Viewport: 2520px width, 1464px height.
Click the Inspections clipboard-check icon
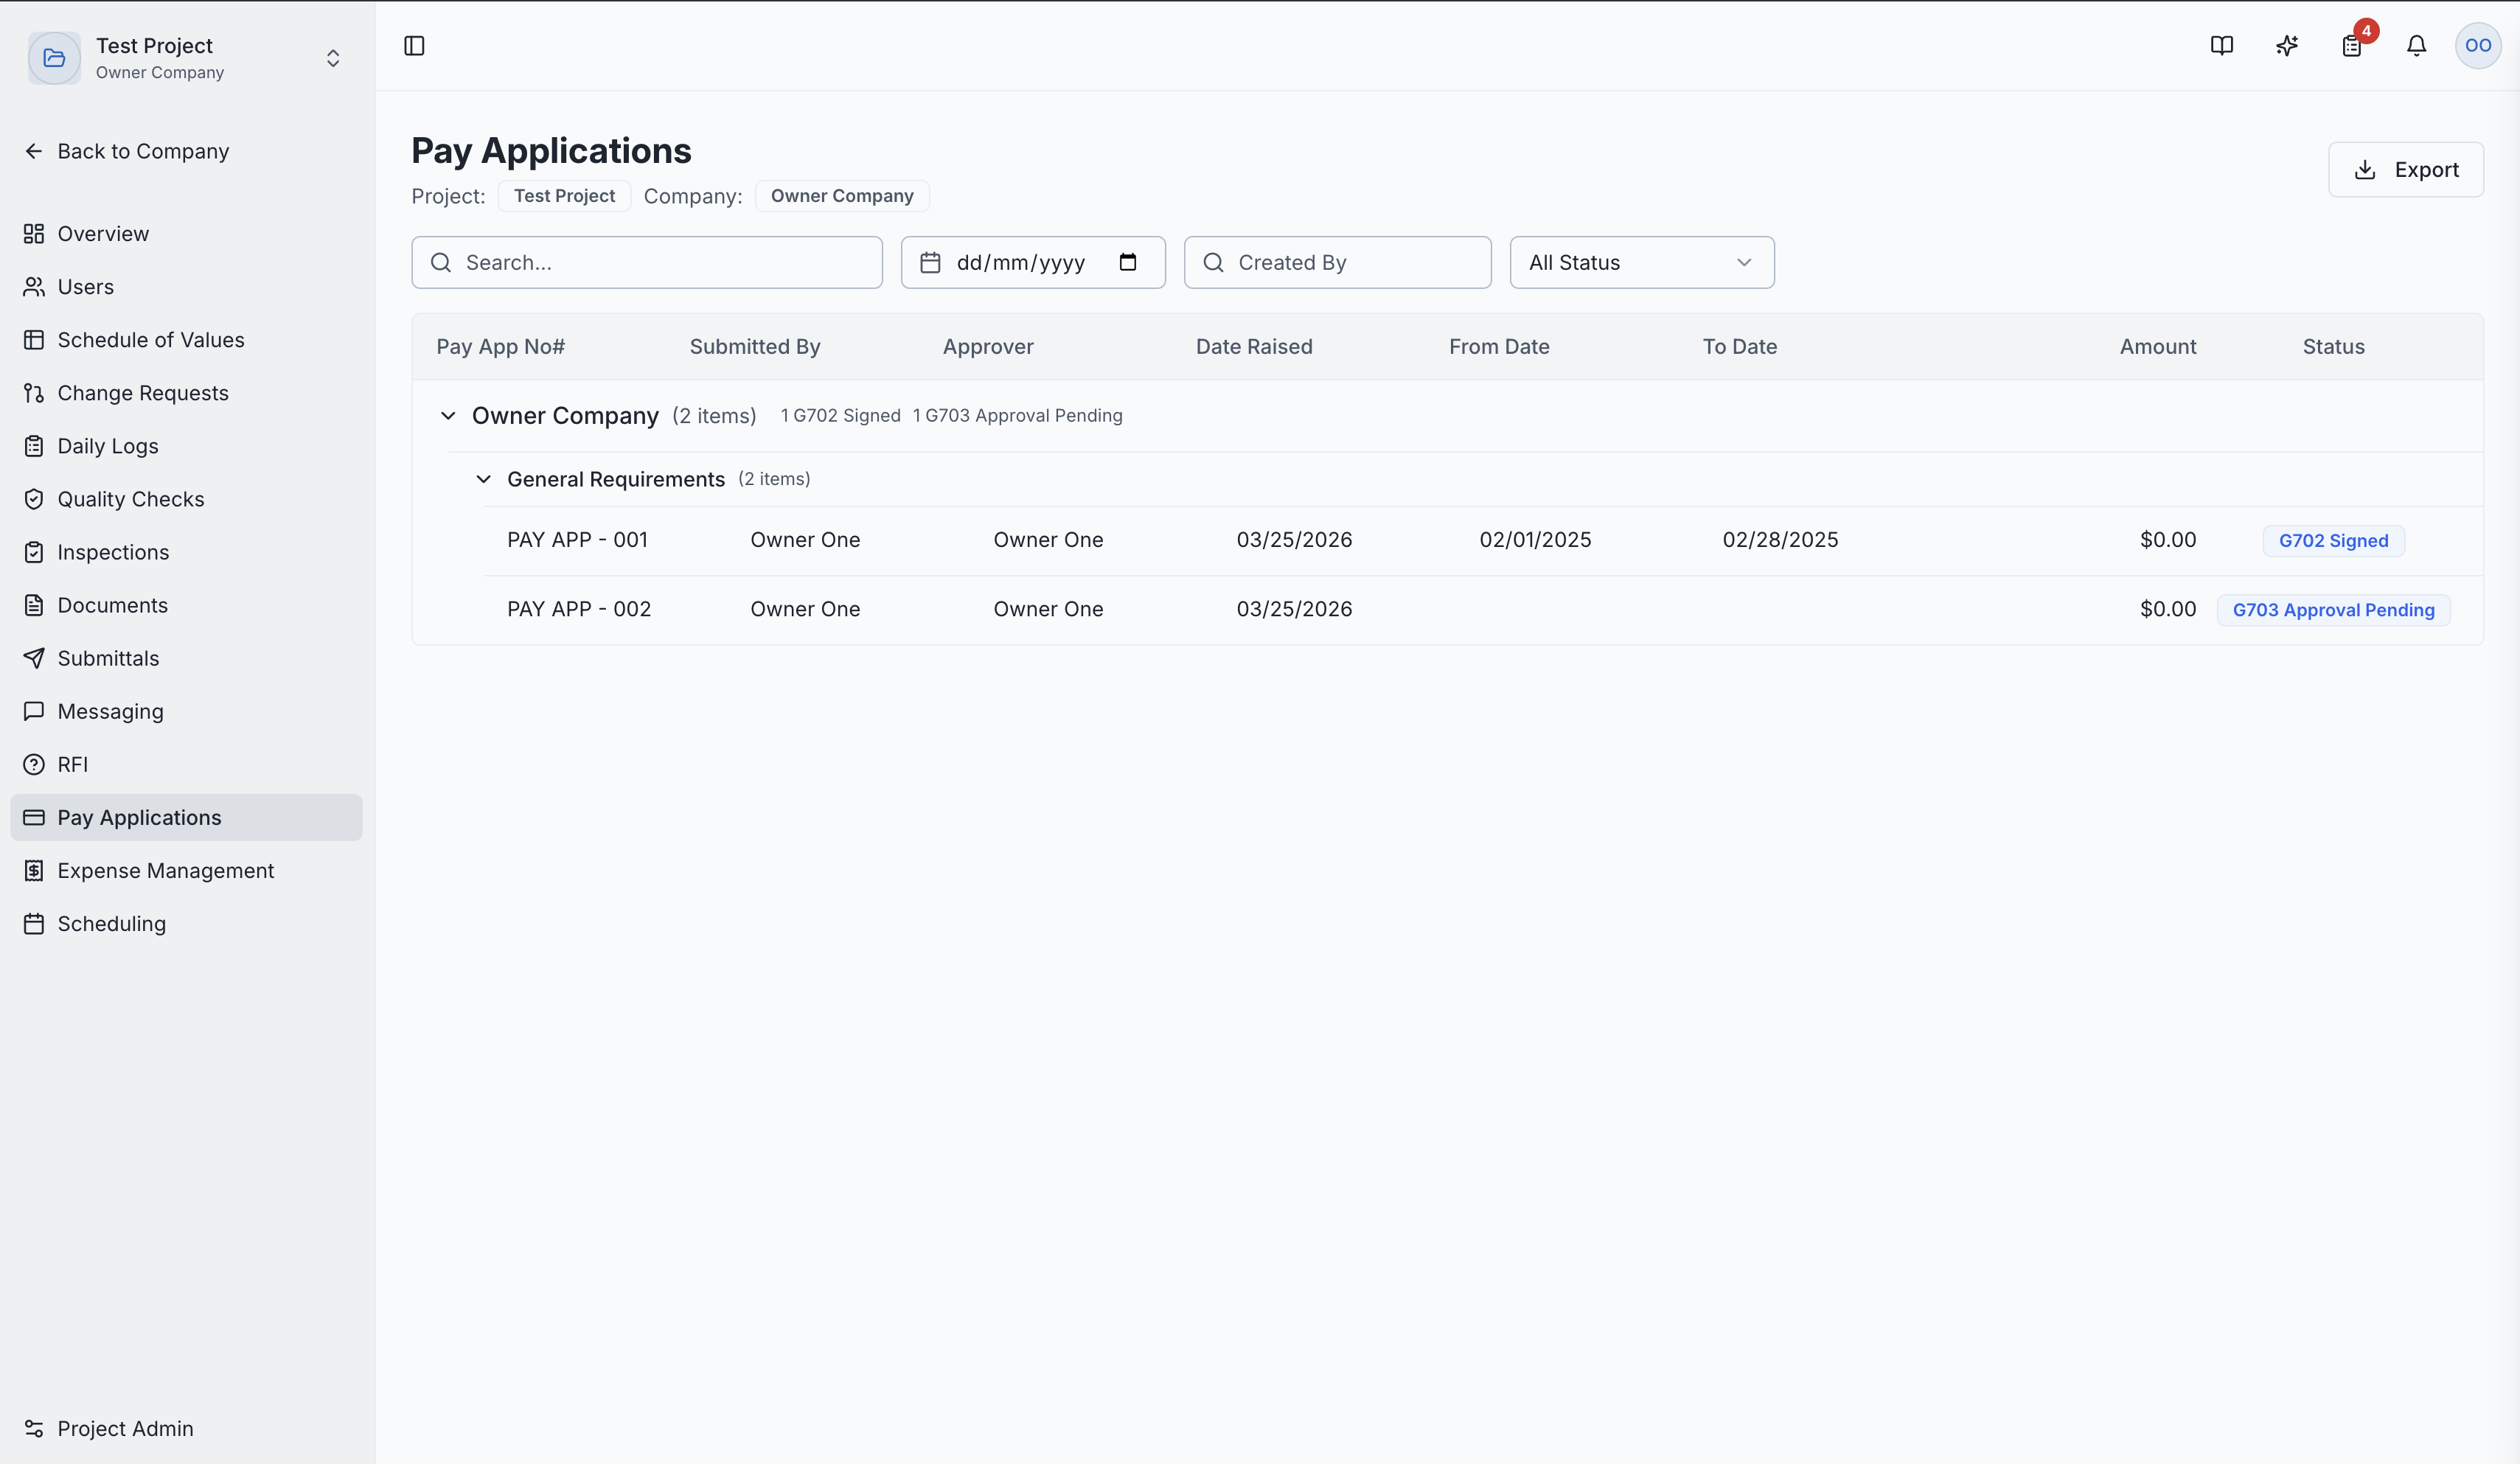tap(34, 552)
